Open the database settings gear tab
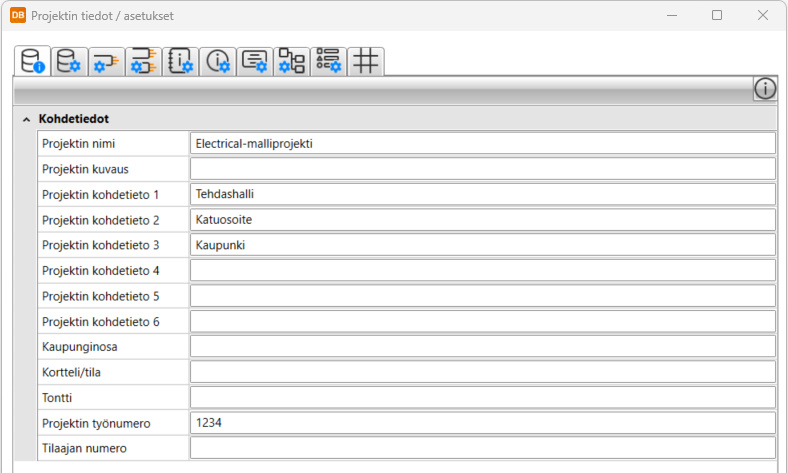 [x=70, y=62]
